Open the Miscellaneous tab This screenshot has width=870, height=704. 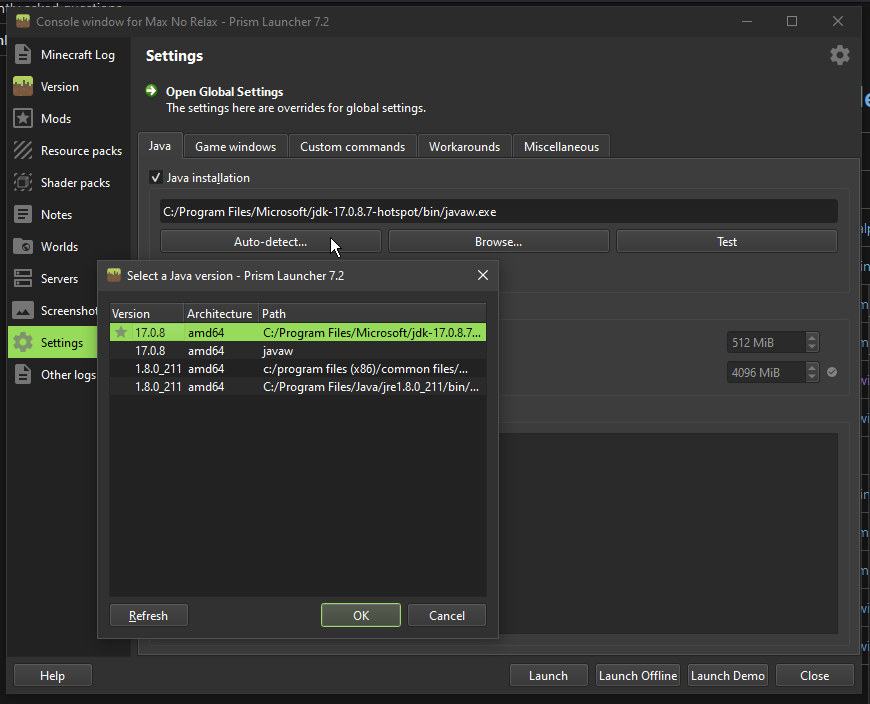click(562, 146)
